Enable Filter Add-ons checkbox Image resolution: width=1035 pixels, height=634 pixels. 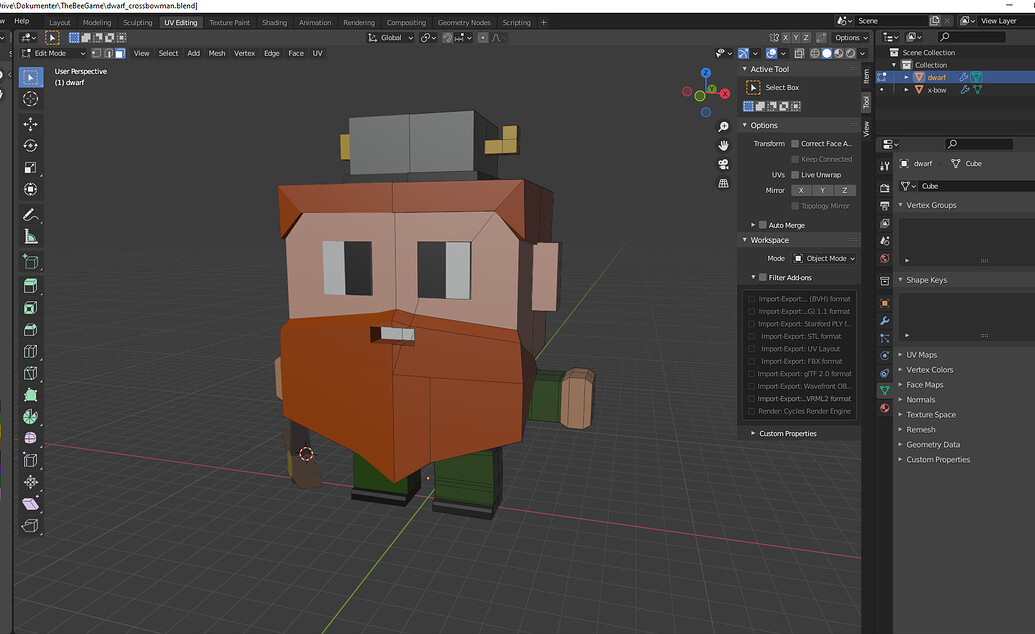762,277
